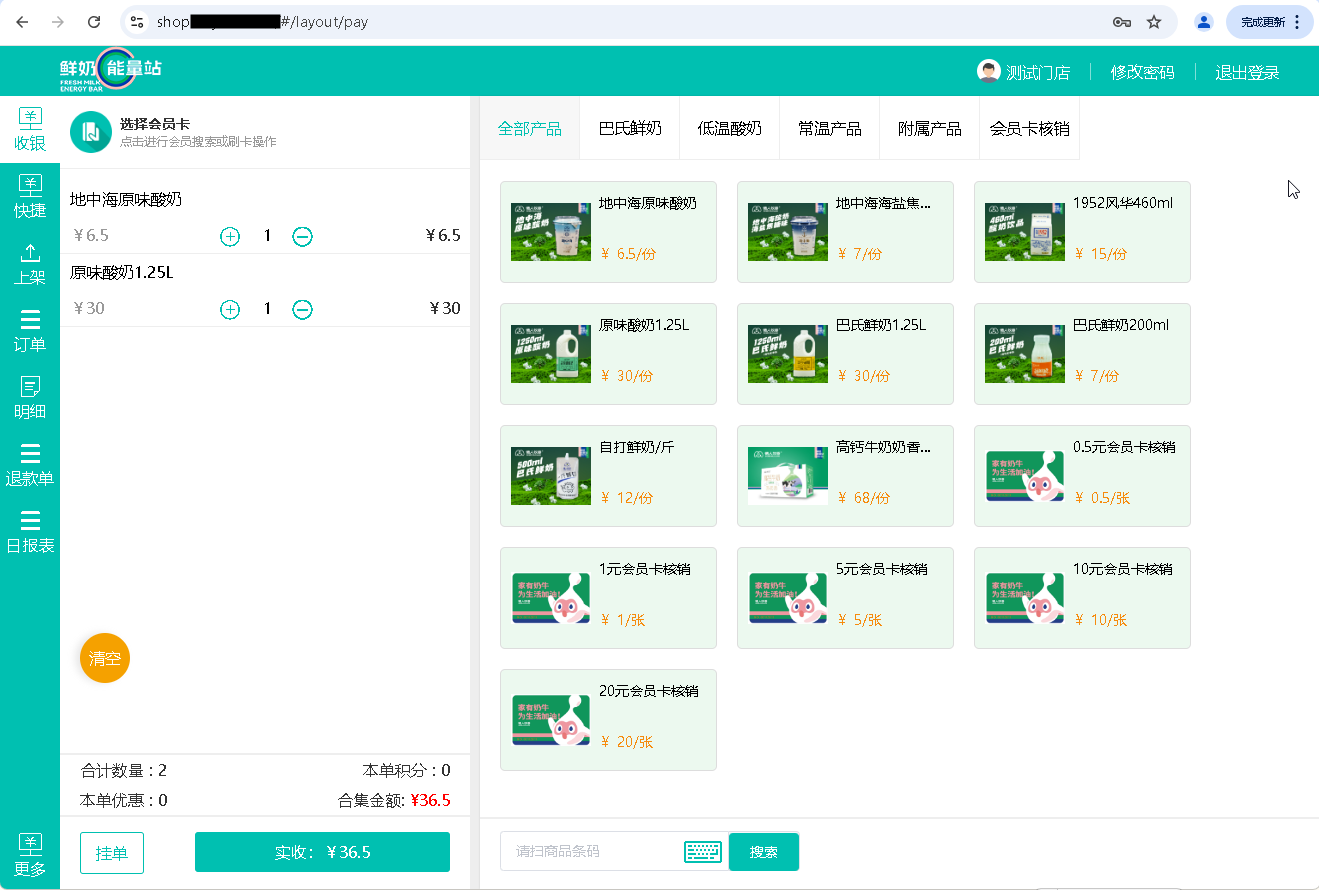Decrease quantity of 原味酸奶1.25L

point(302,309)
